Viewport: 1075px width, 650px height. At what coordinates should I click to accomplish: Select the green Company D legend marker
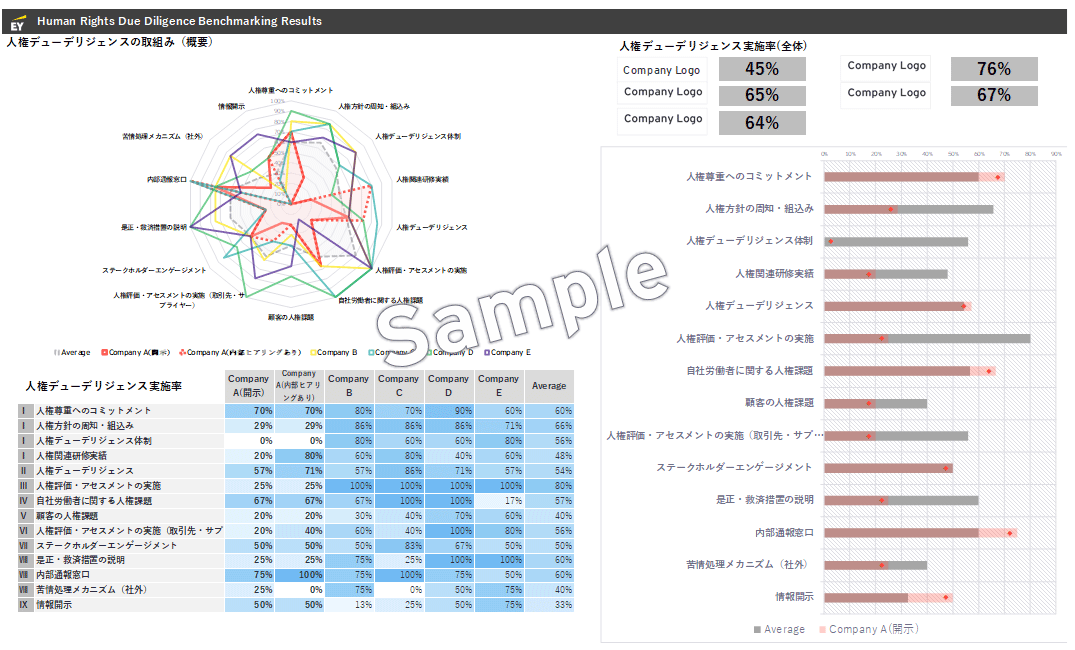point(429,352)
